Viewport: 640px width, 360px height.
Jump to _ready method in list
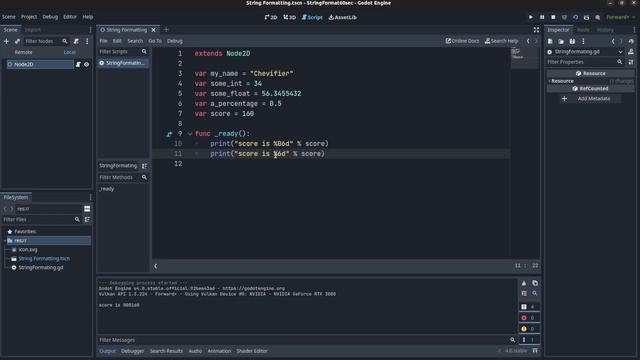(x=107, y=189)
